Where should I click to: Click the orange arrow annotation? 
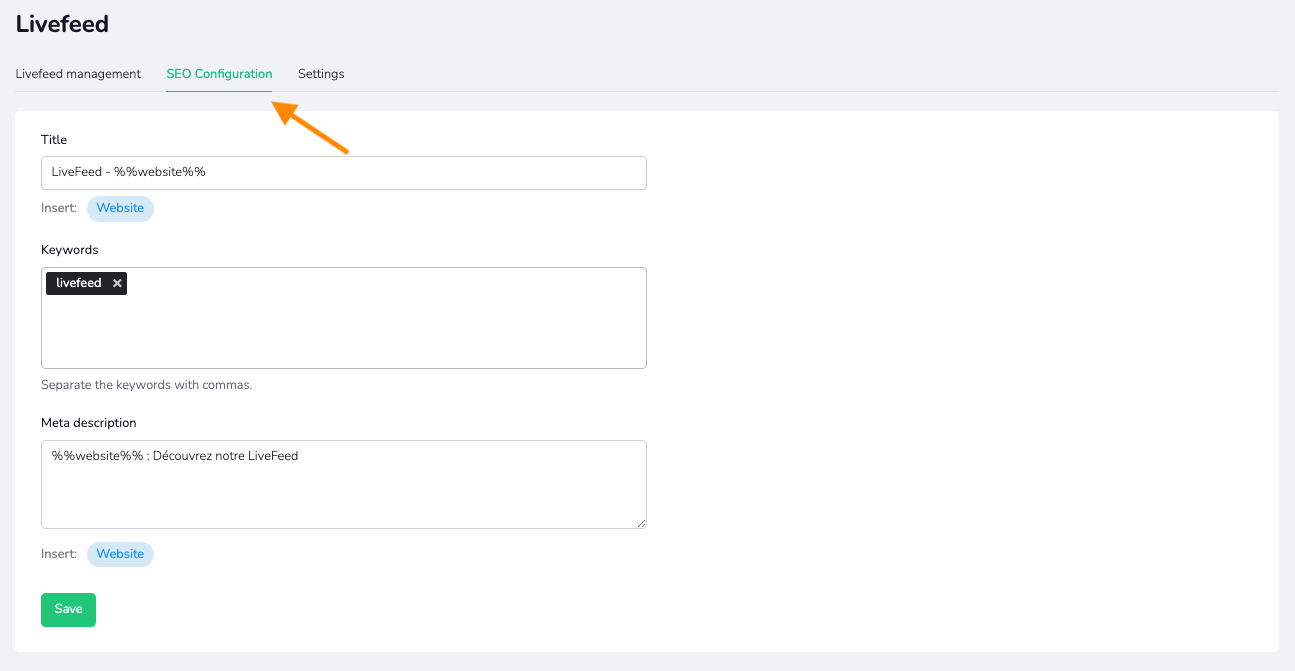pyautogui.click(x=311, y=127)
